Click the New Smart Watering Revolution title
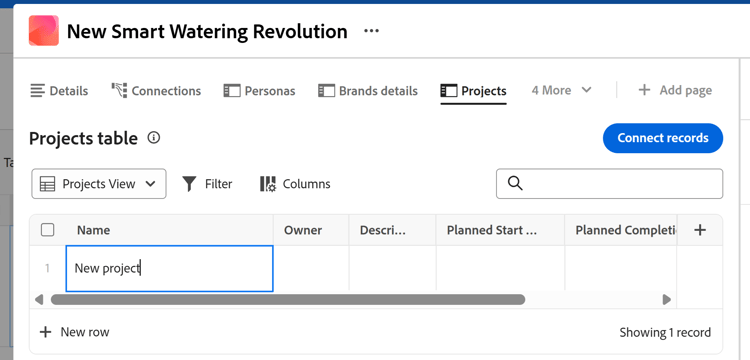This screenshot has width=750, height=360. point(207,32)
